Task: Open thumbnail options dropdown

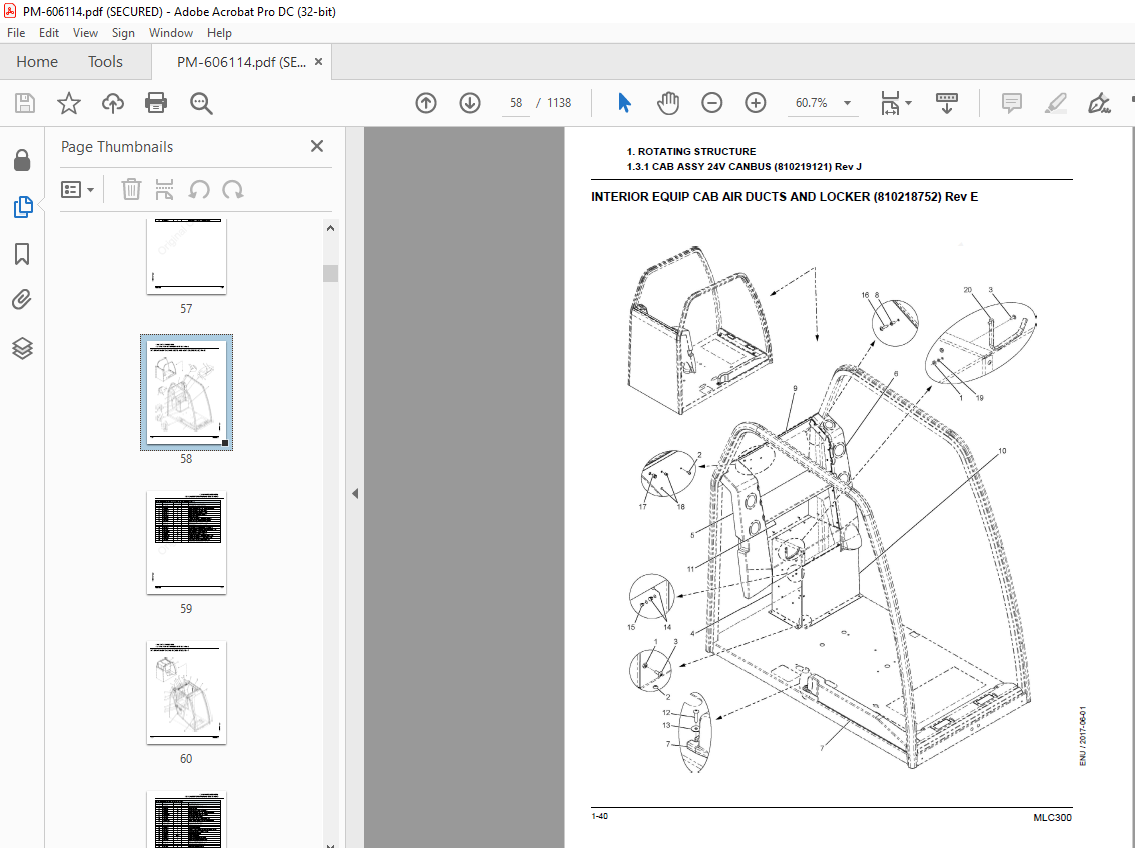Action: point(77,190)
